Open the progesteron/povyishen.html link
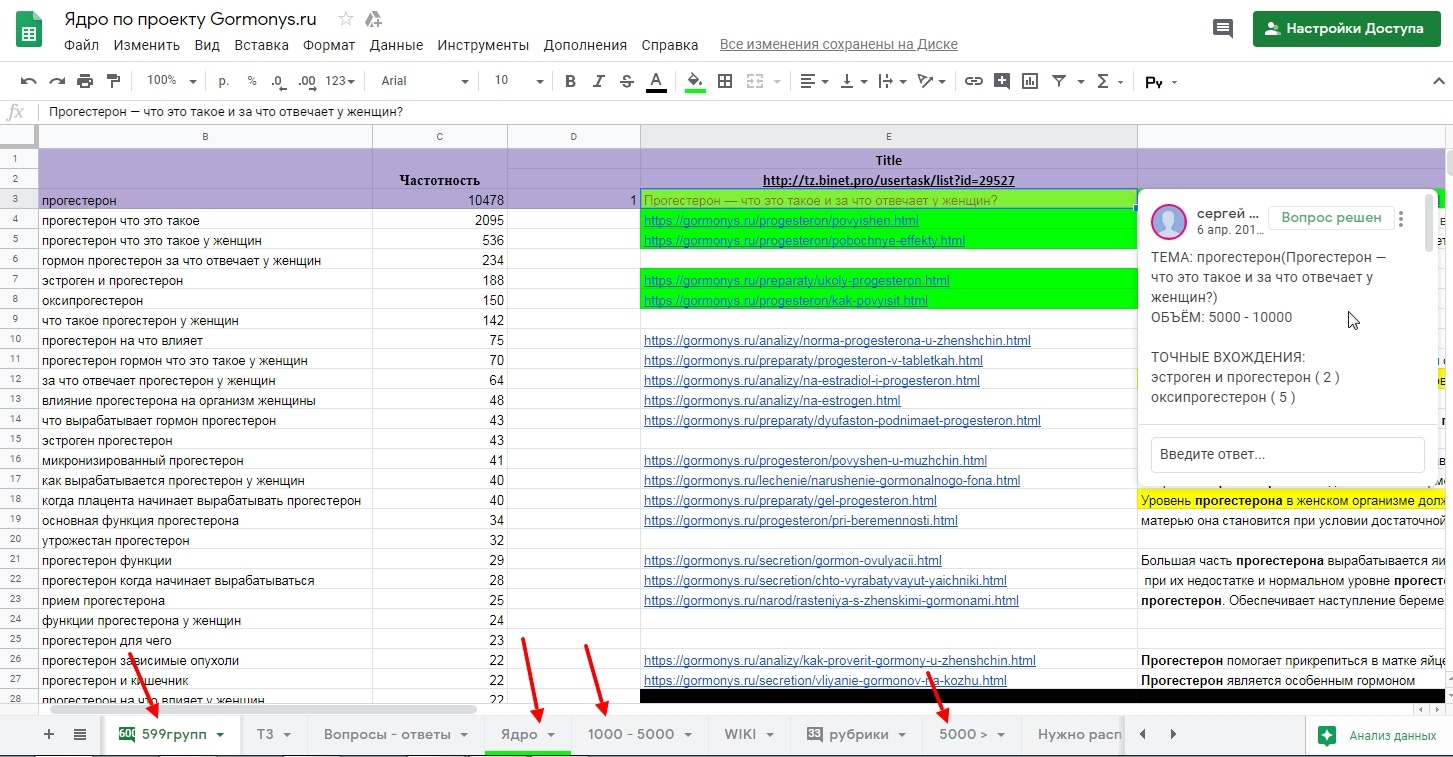This screenshot has width=1453, height=757. coord(781,221)
